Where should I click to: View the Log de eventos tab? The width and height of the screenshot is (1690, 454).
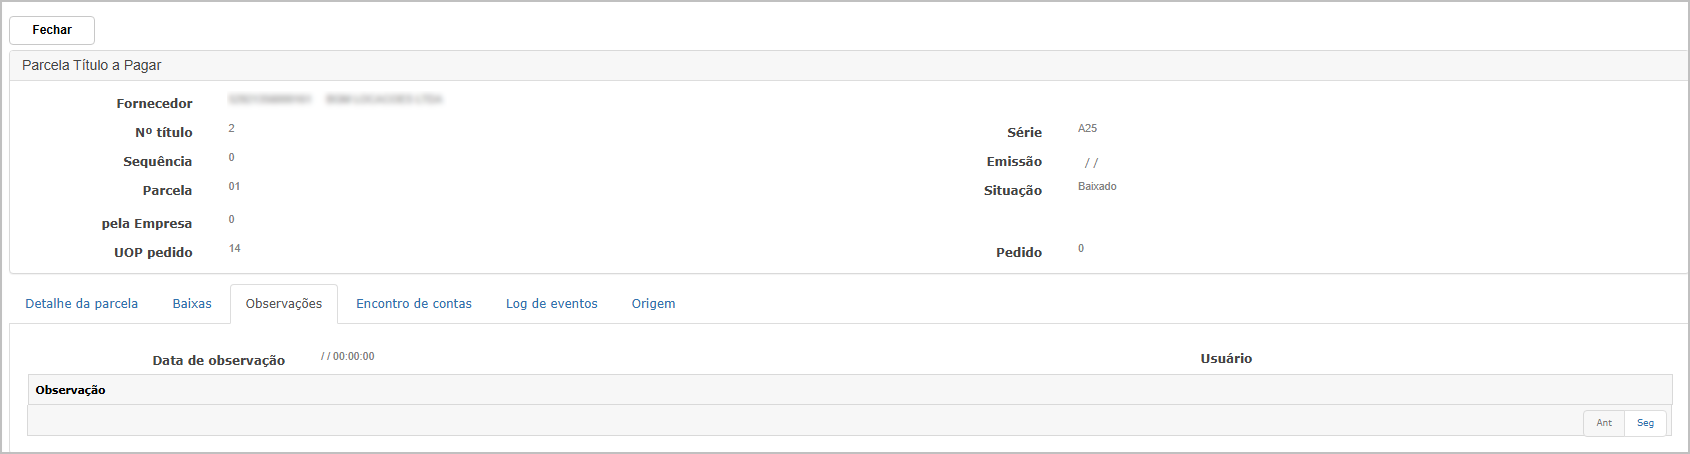552,304
